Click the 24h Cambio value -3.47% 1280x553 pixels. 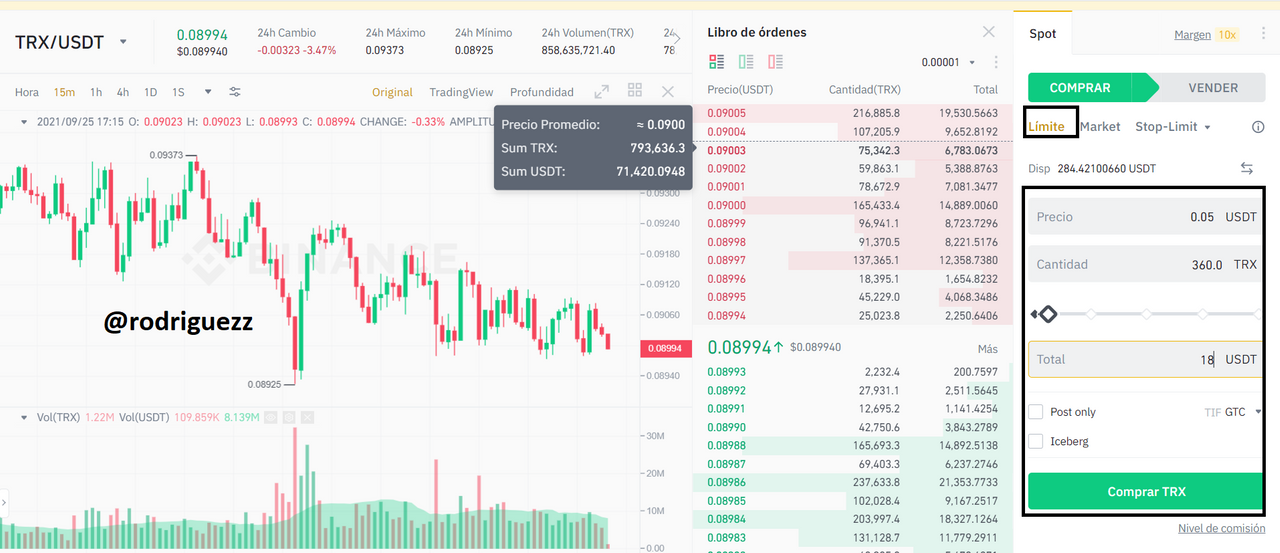[320, 50]
